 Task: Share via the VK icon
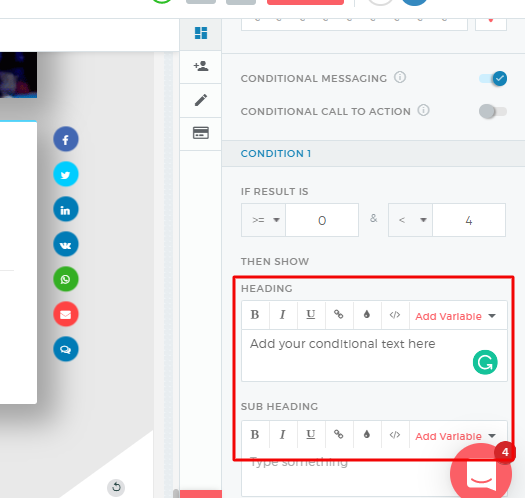(x=66, y=244)
